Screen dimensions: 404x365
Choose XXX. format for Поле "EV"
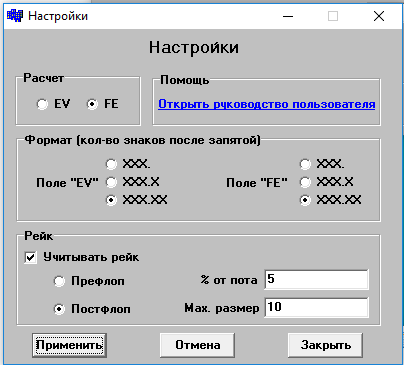(x=111, y=164)
